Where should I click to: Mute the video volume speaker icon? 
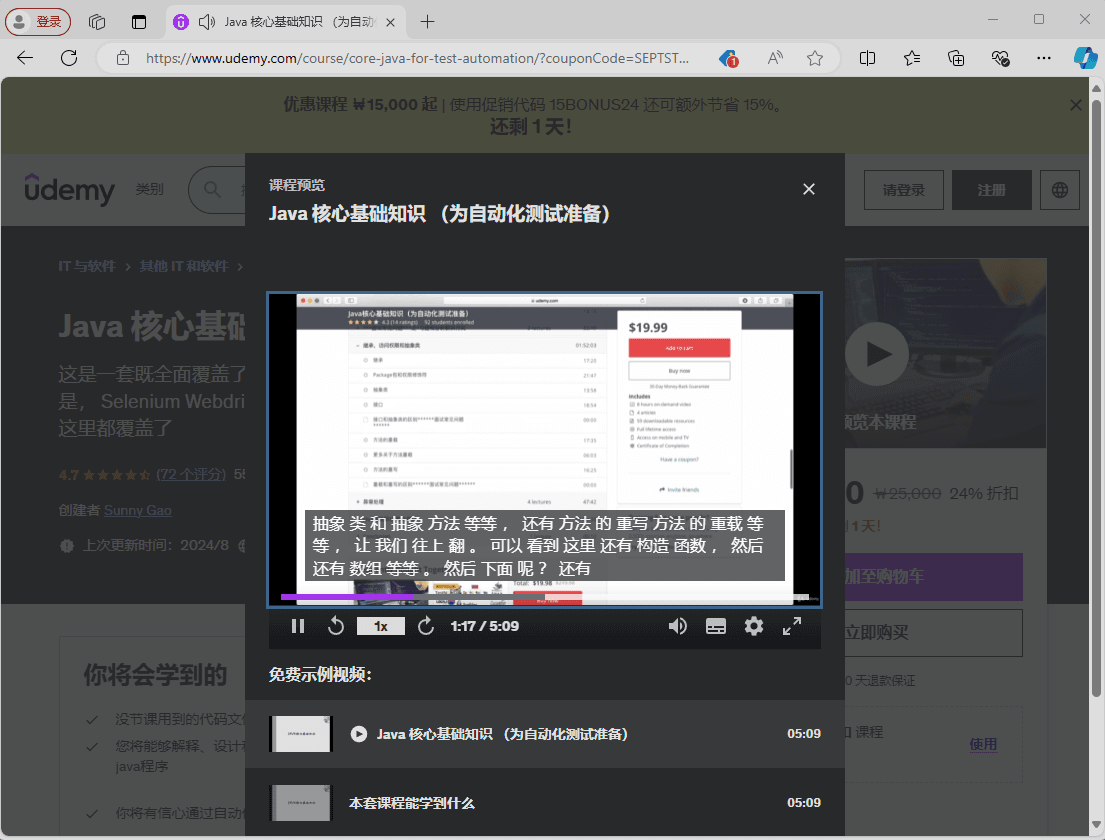tap(678, 625)
